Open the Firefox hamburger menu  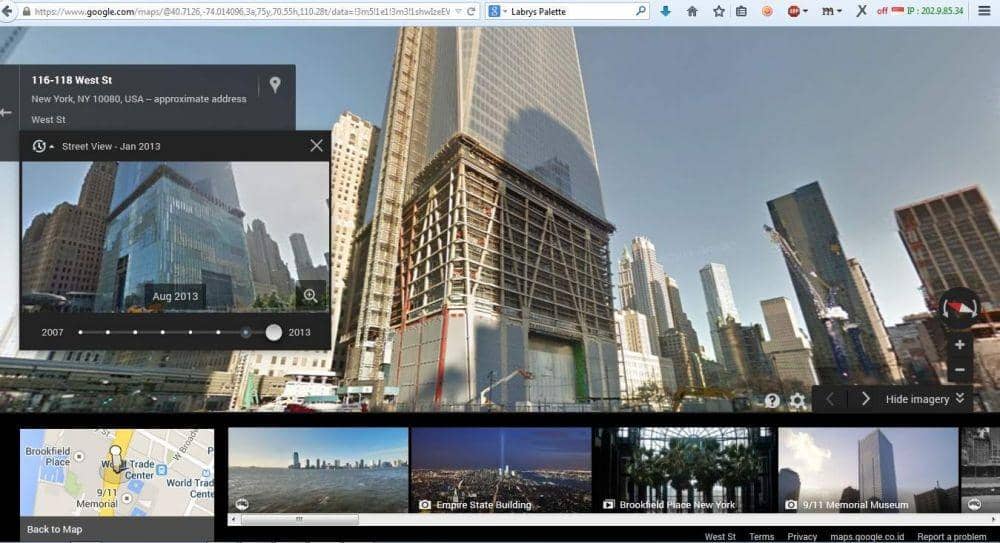984,11
